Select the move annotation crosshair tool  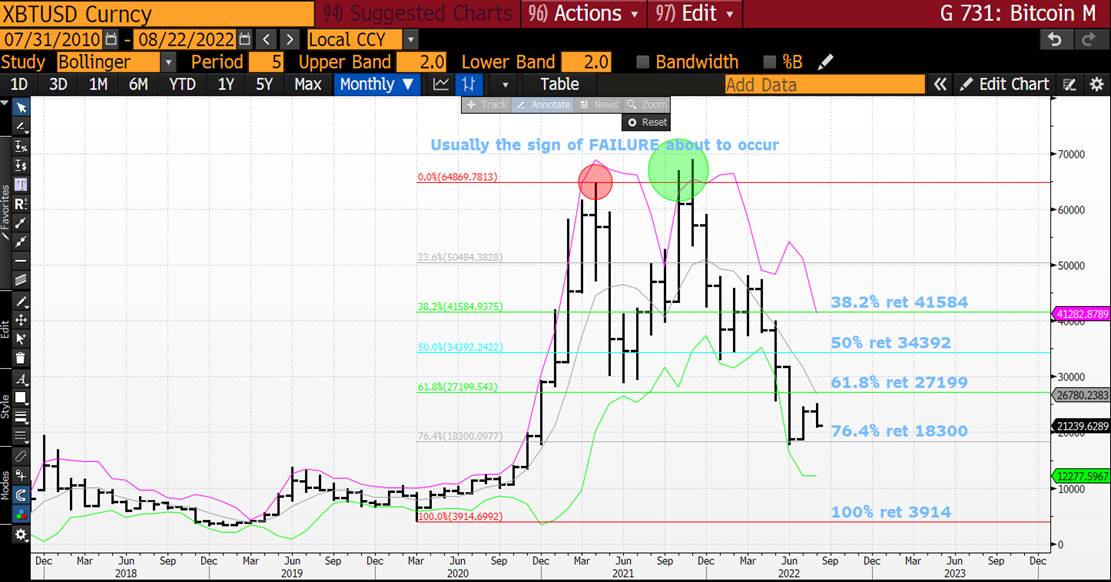21,320
